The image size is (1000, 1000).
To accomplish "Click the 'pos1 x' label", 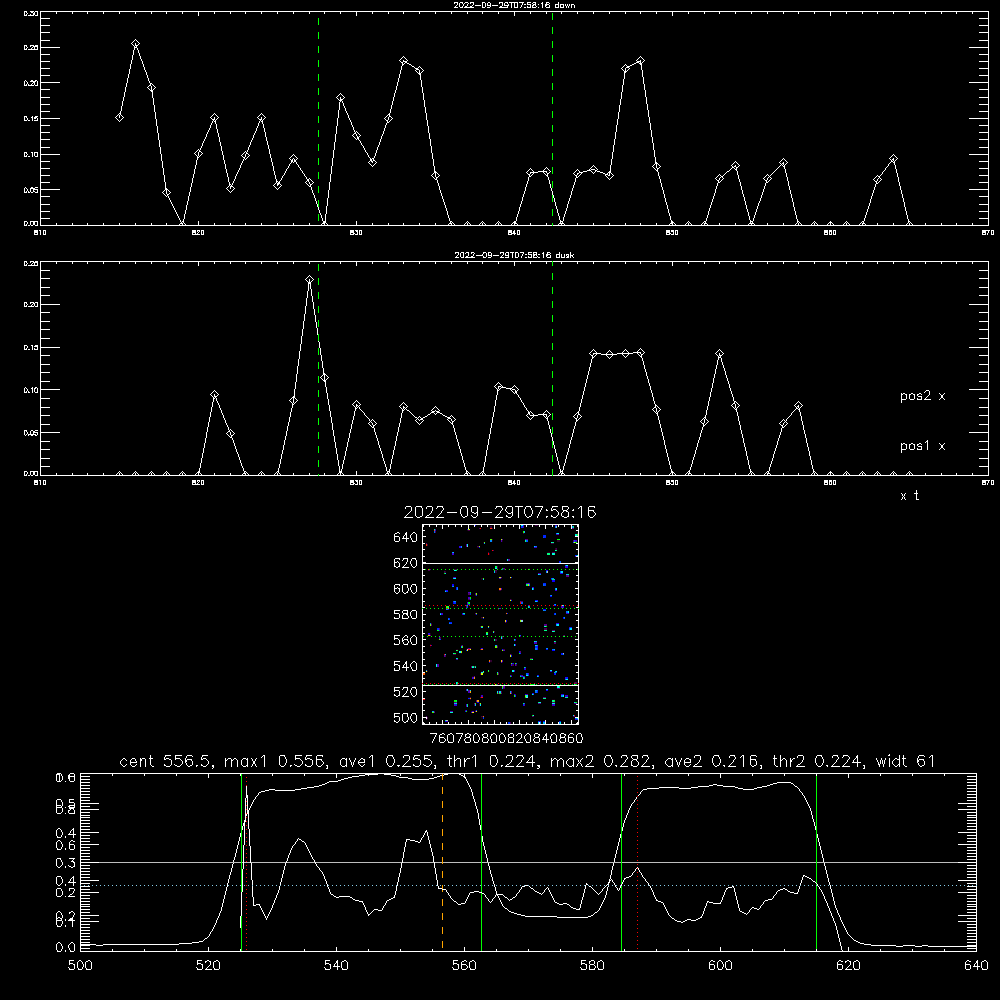I will pyautogui.click(x=922, y=446).
